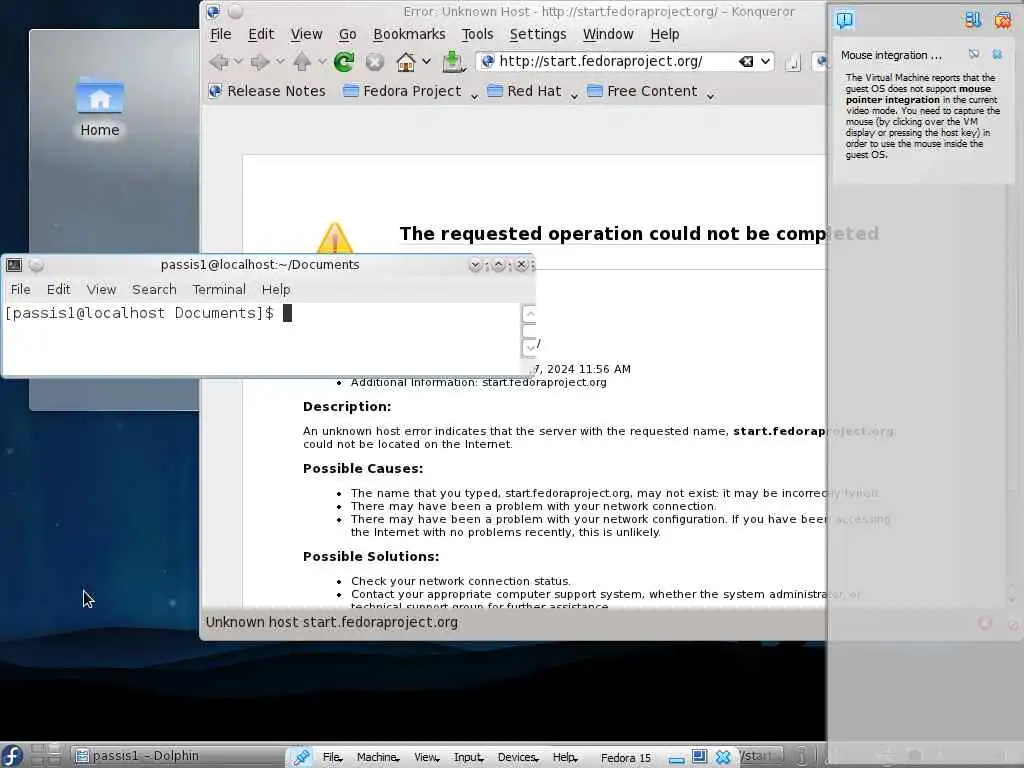Click the don't-show-again icon on Mouse integration notification
Screen dimensions: 1024x768
(974, 54)
